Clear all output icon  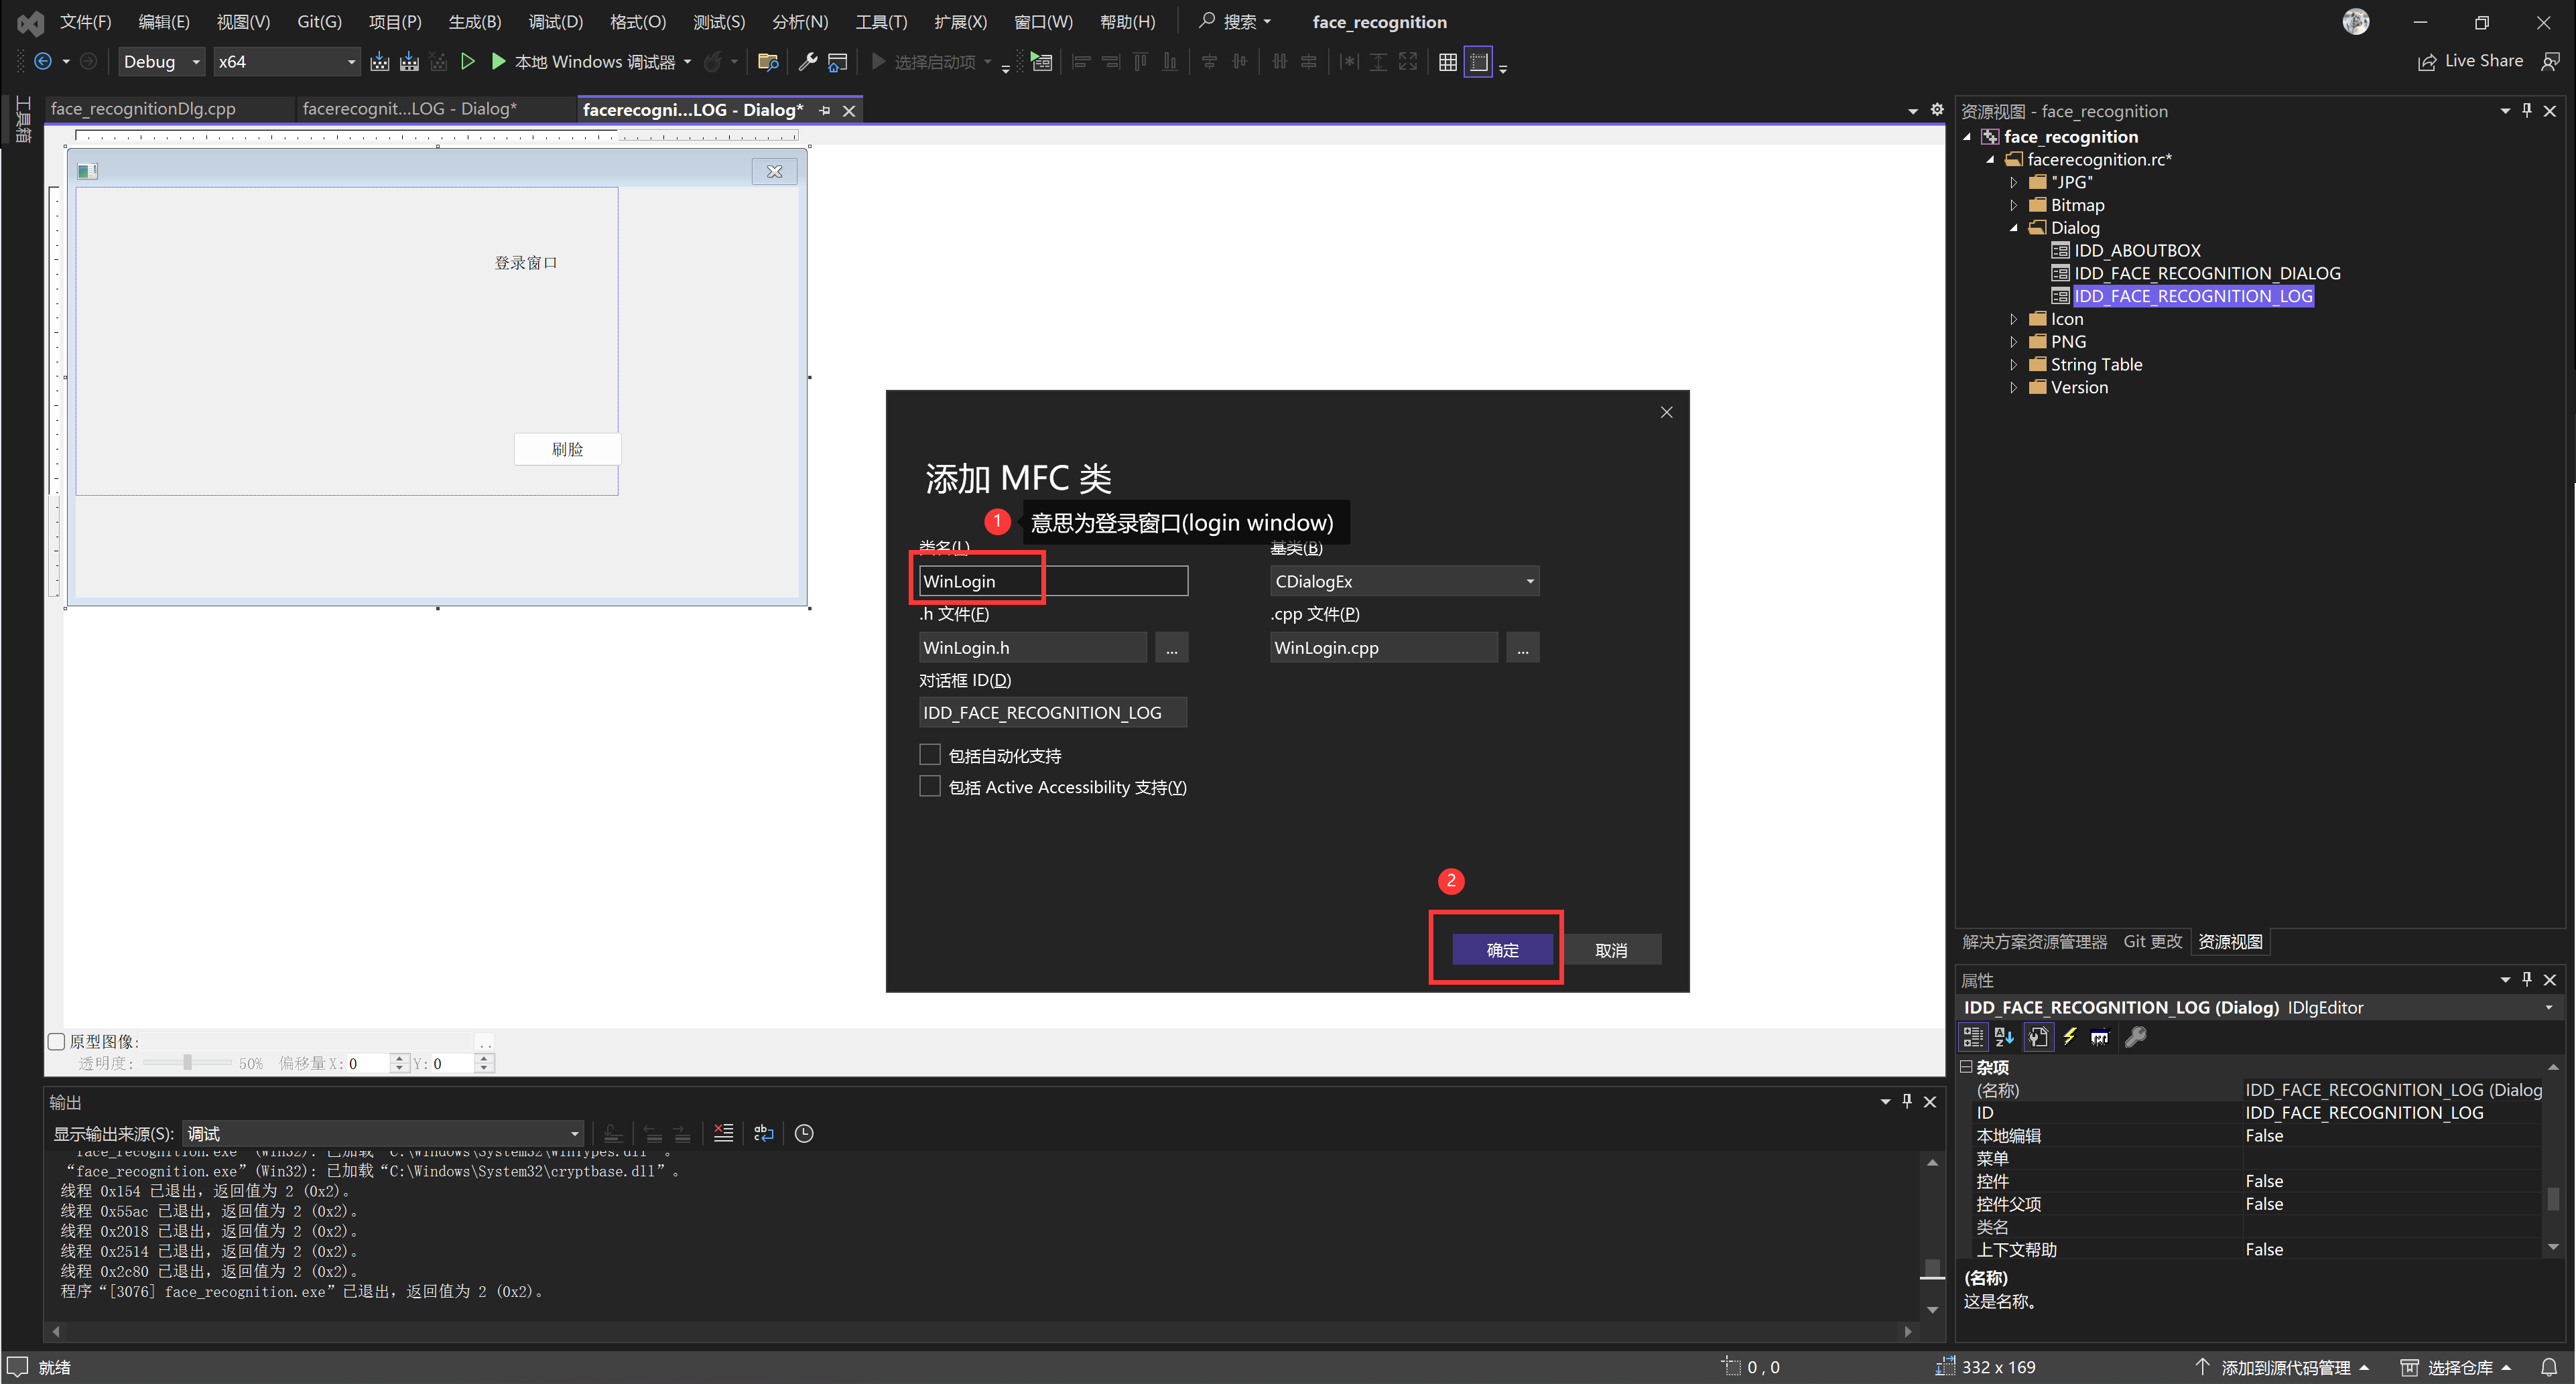point(723,1133)
